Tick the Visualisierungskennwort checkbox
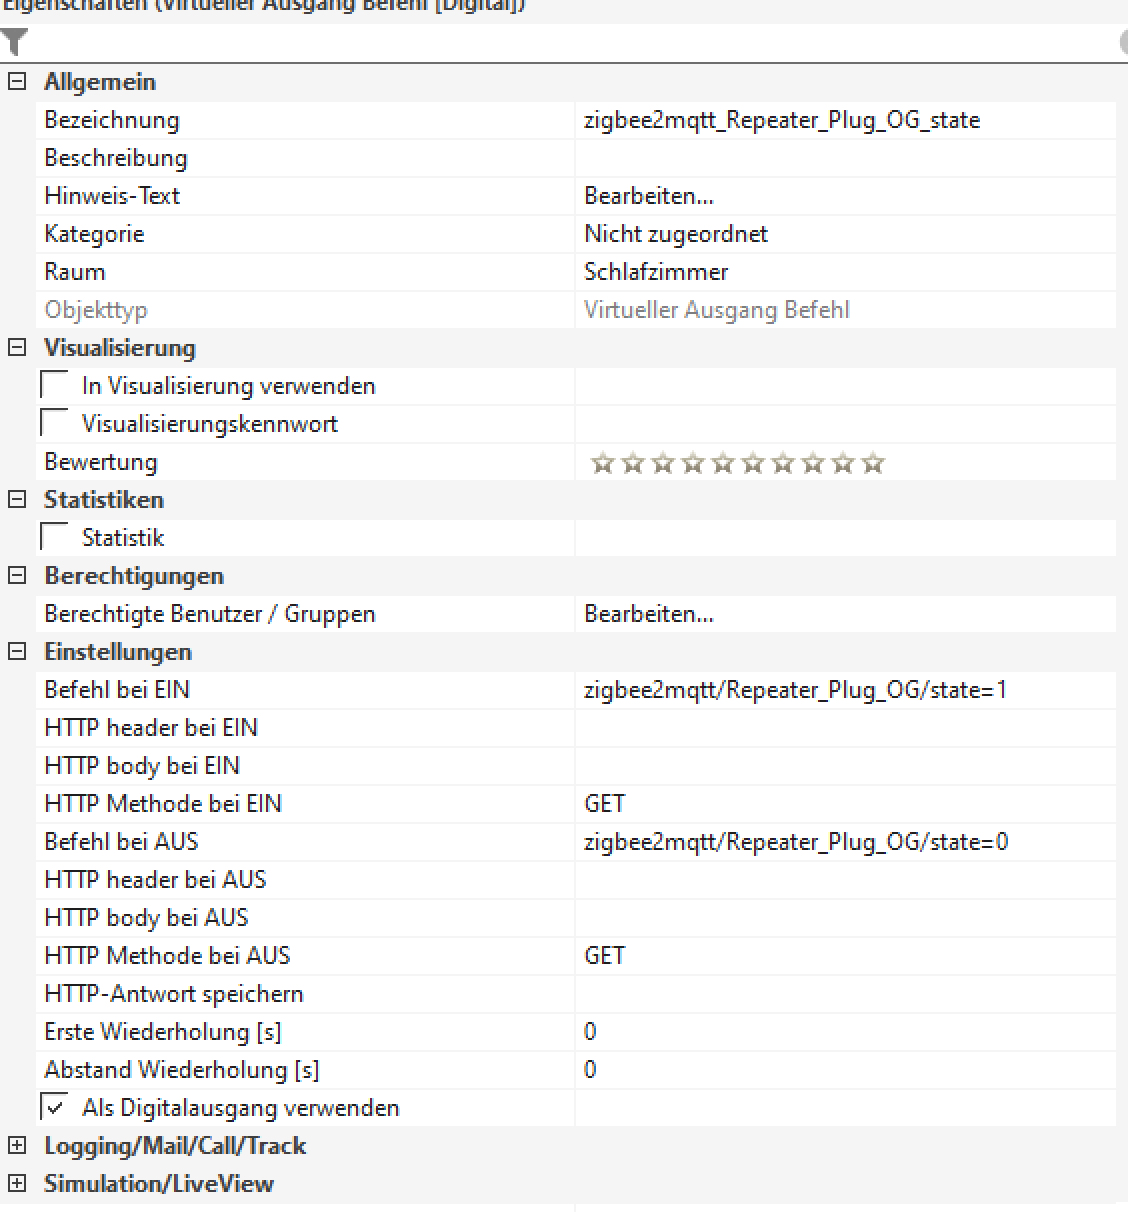This screenshot has height=1212, width=1128. 55,424
